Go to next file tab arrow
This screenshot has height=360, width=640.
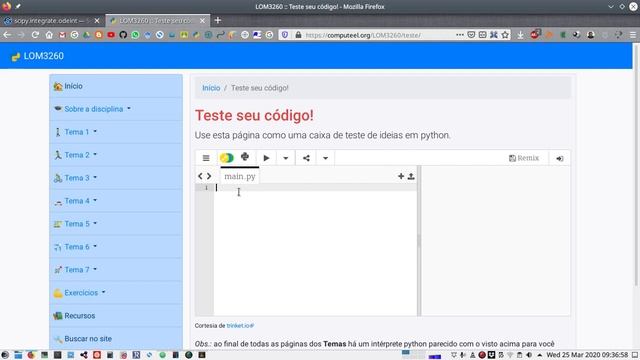(209, 176)
